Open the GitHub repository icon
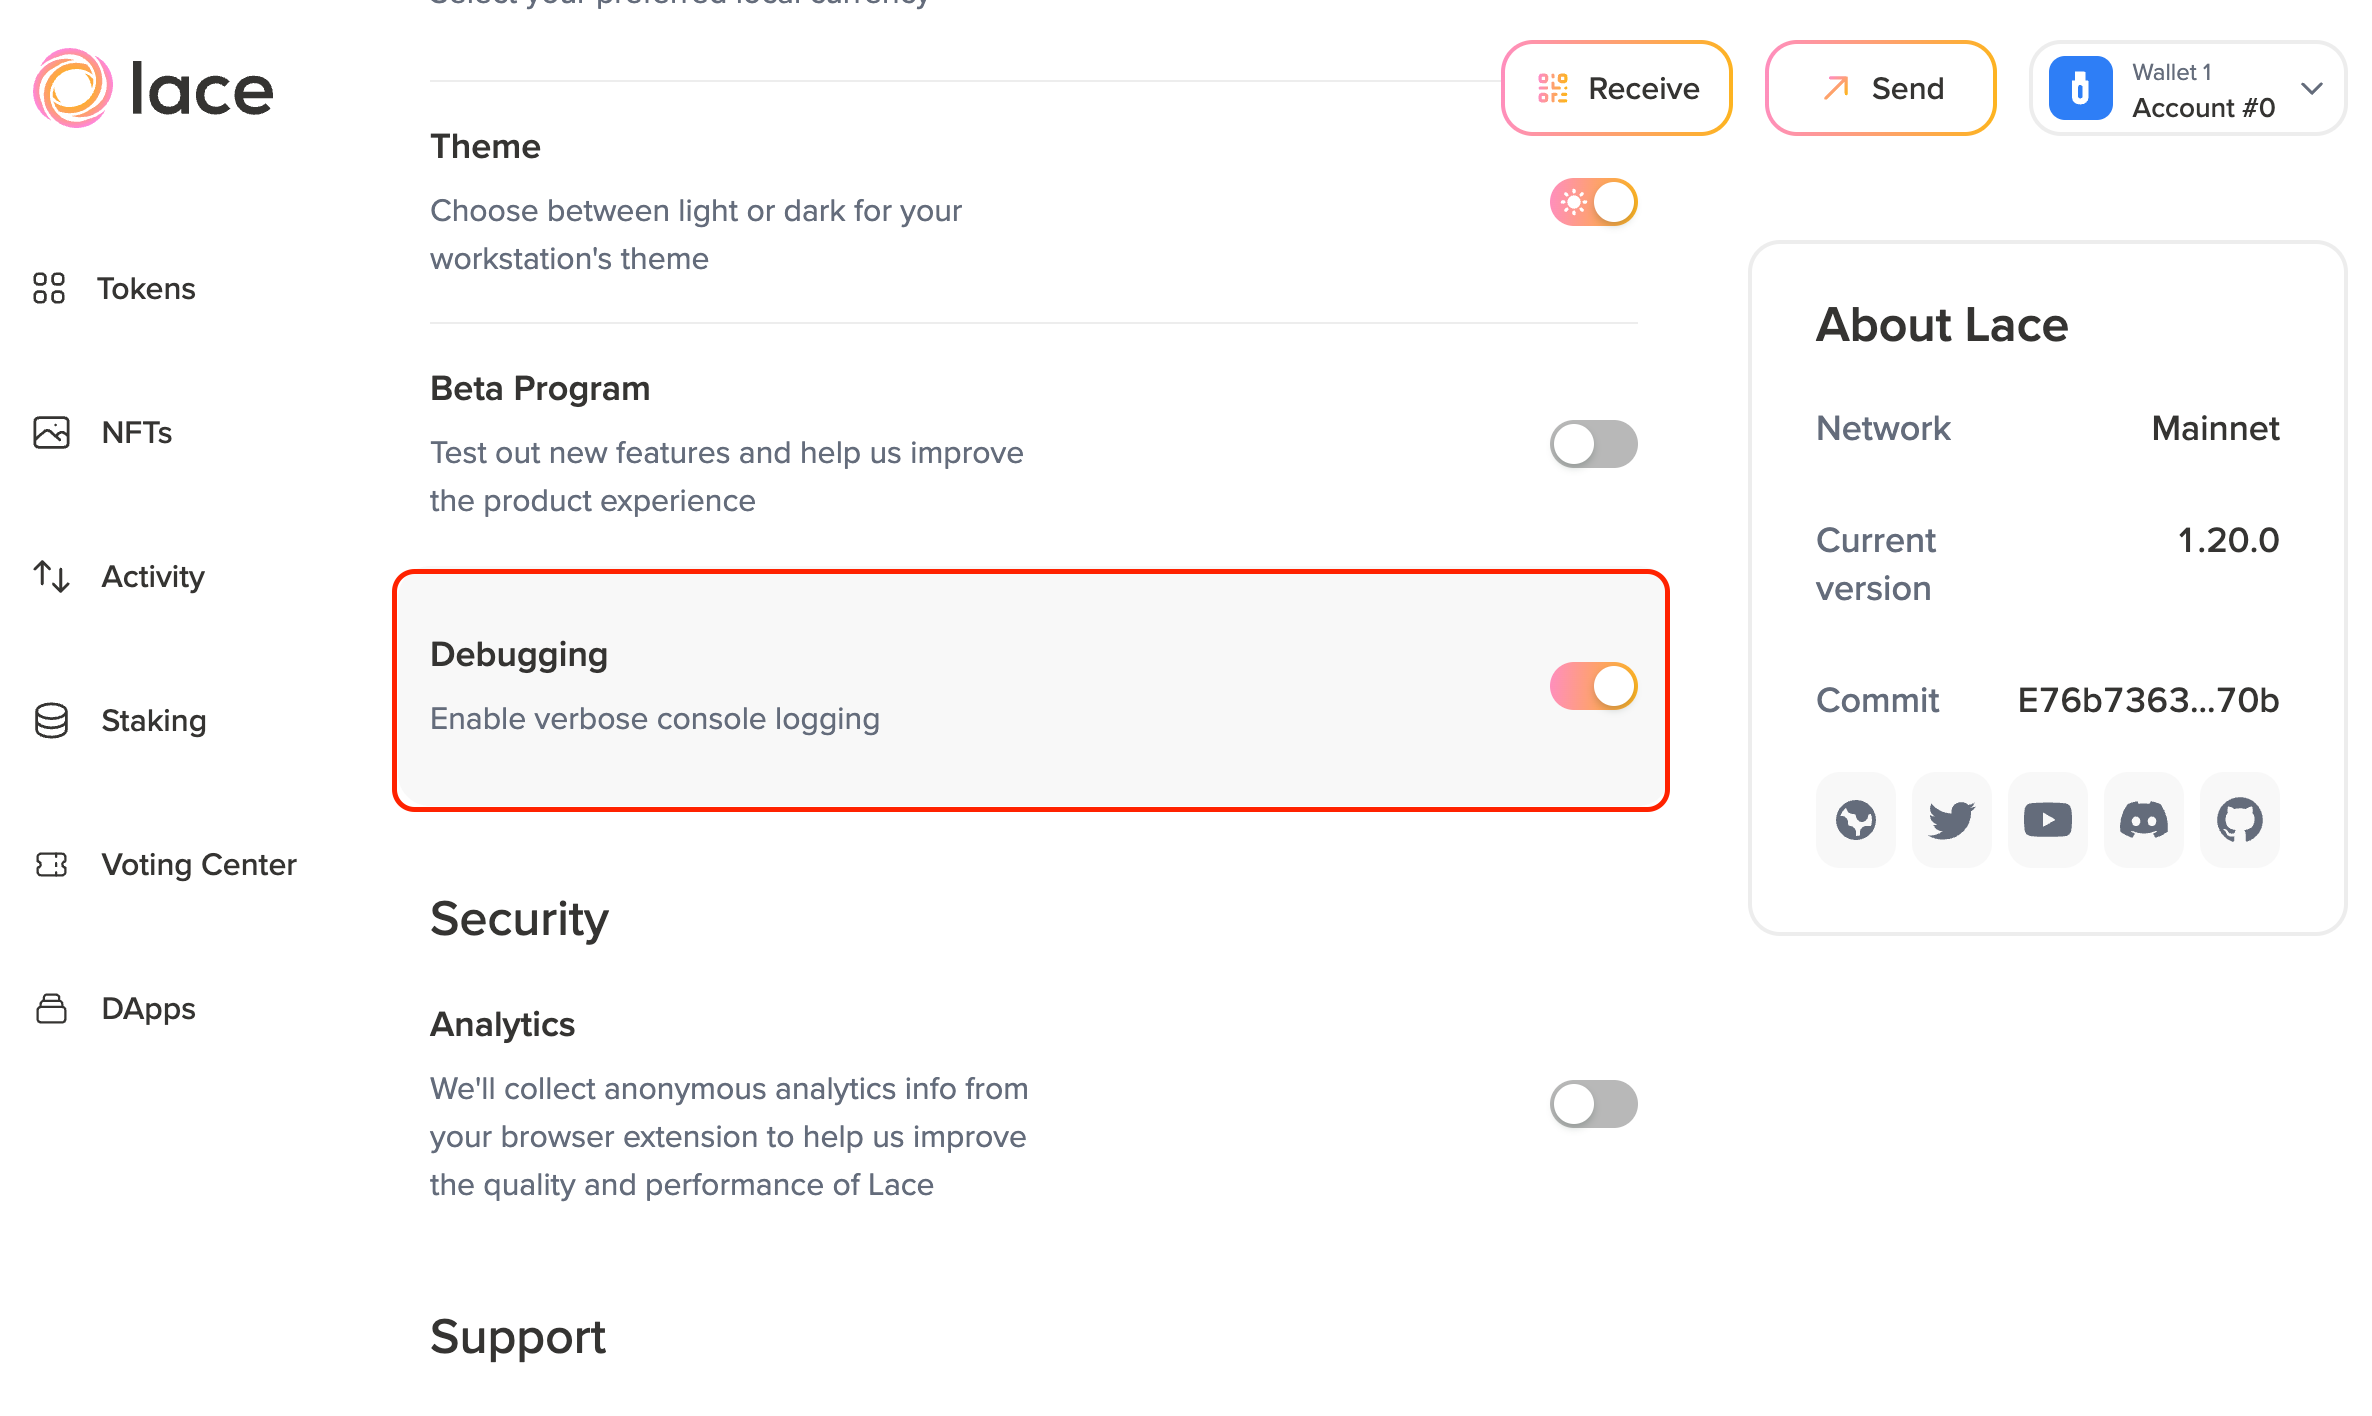This screenshot has width=2372, height=1416. [2239, 820]
